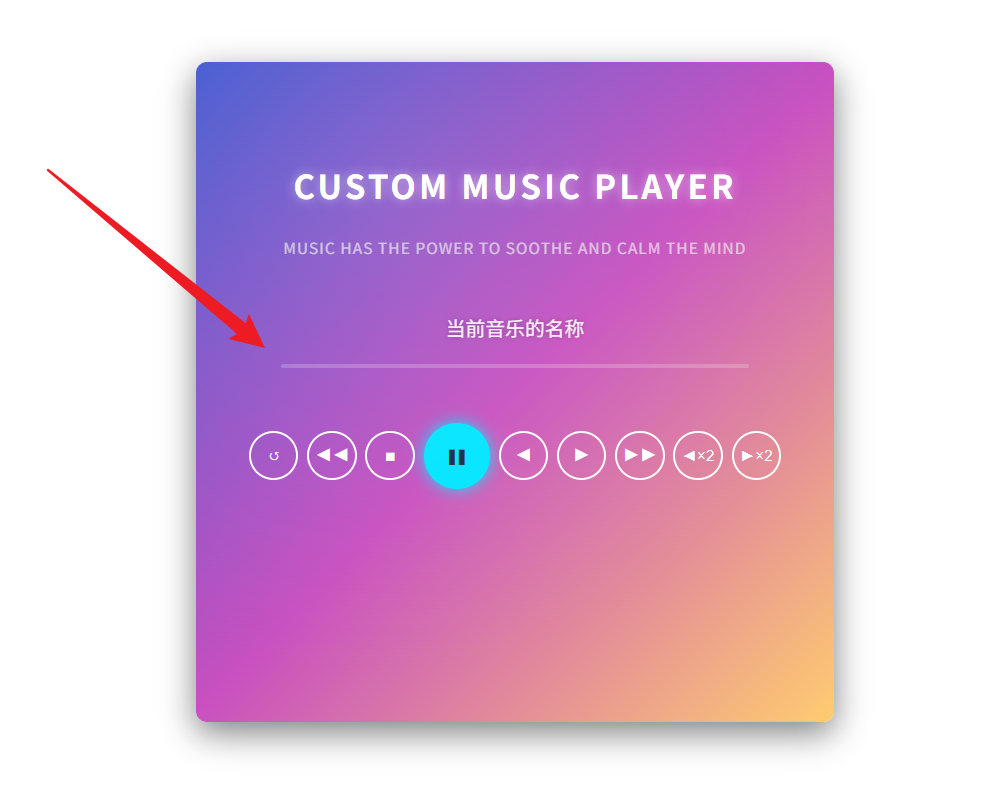Screen dimensions: 993x803
Task: Click the middle of the track progress bar
Action: coord(515,366)
